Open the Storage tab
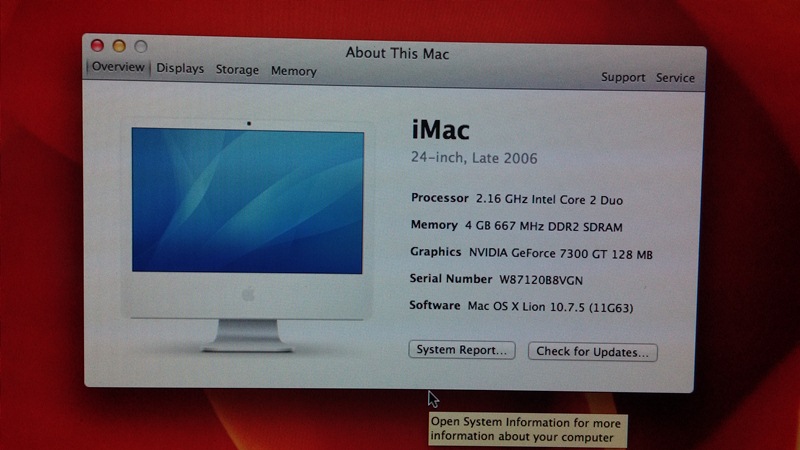Screen dimensions: 800x450 coord(237,70)
